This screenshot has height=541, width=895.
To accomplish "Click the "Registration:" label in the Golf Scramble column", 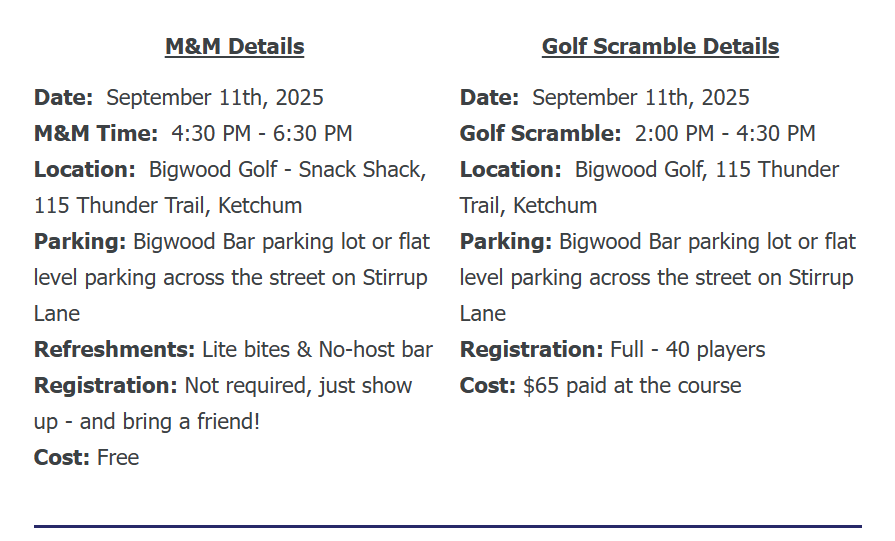I will pyautogui.click(x=531, y=349).
